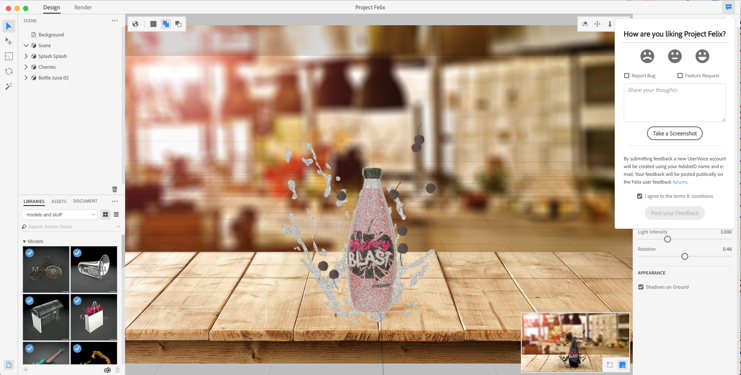This screenshot has width=741, height=375.
Task: Expand the Cherries scene item
Action: 26,67
